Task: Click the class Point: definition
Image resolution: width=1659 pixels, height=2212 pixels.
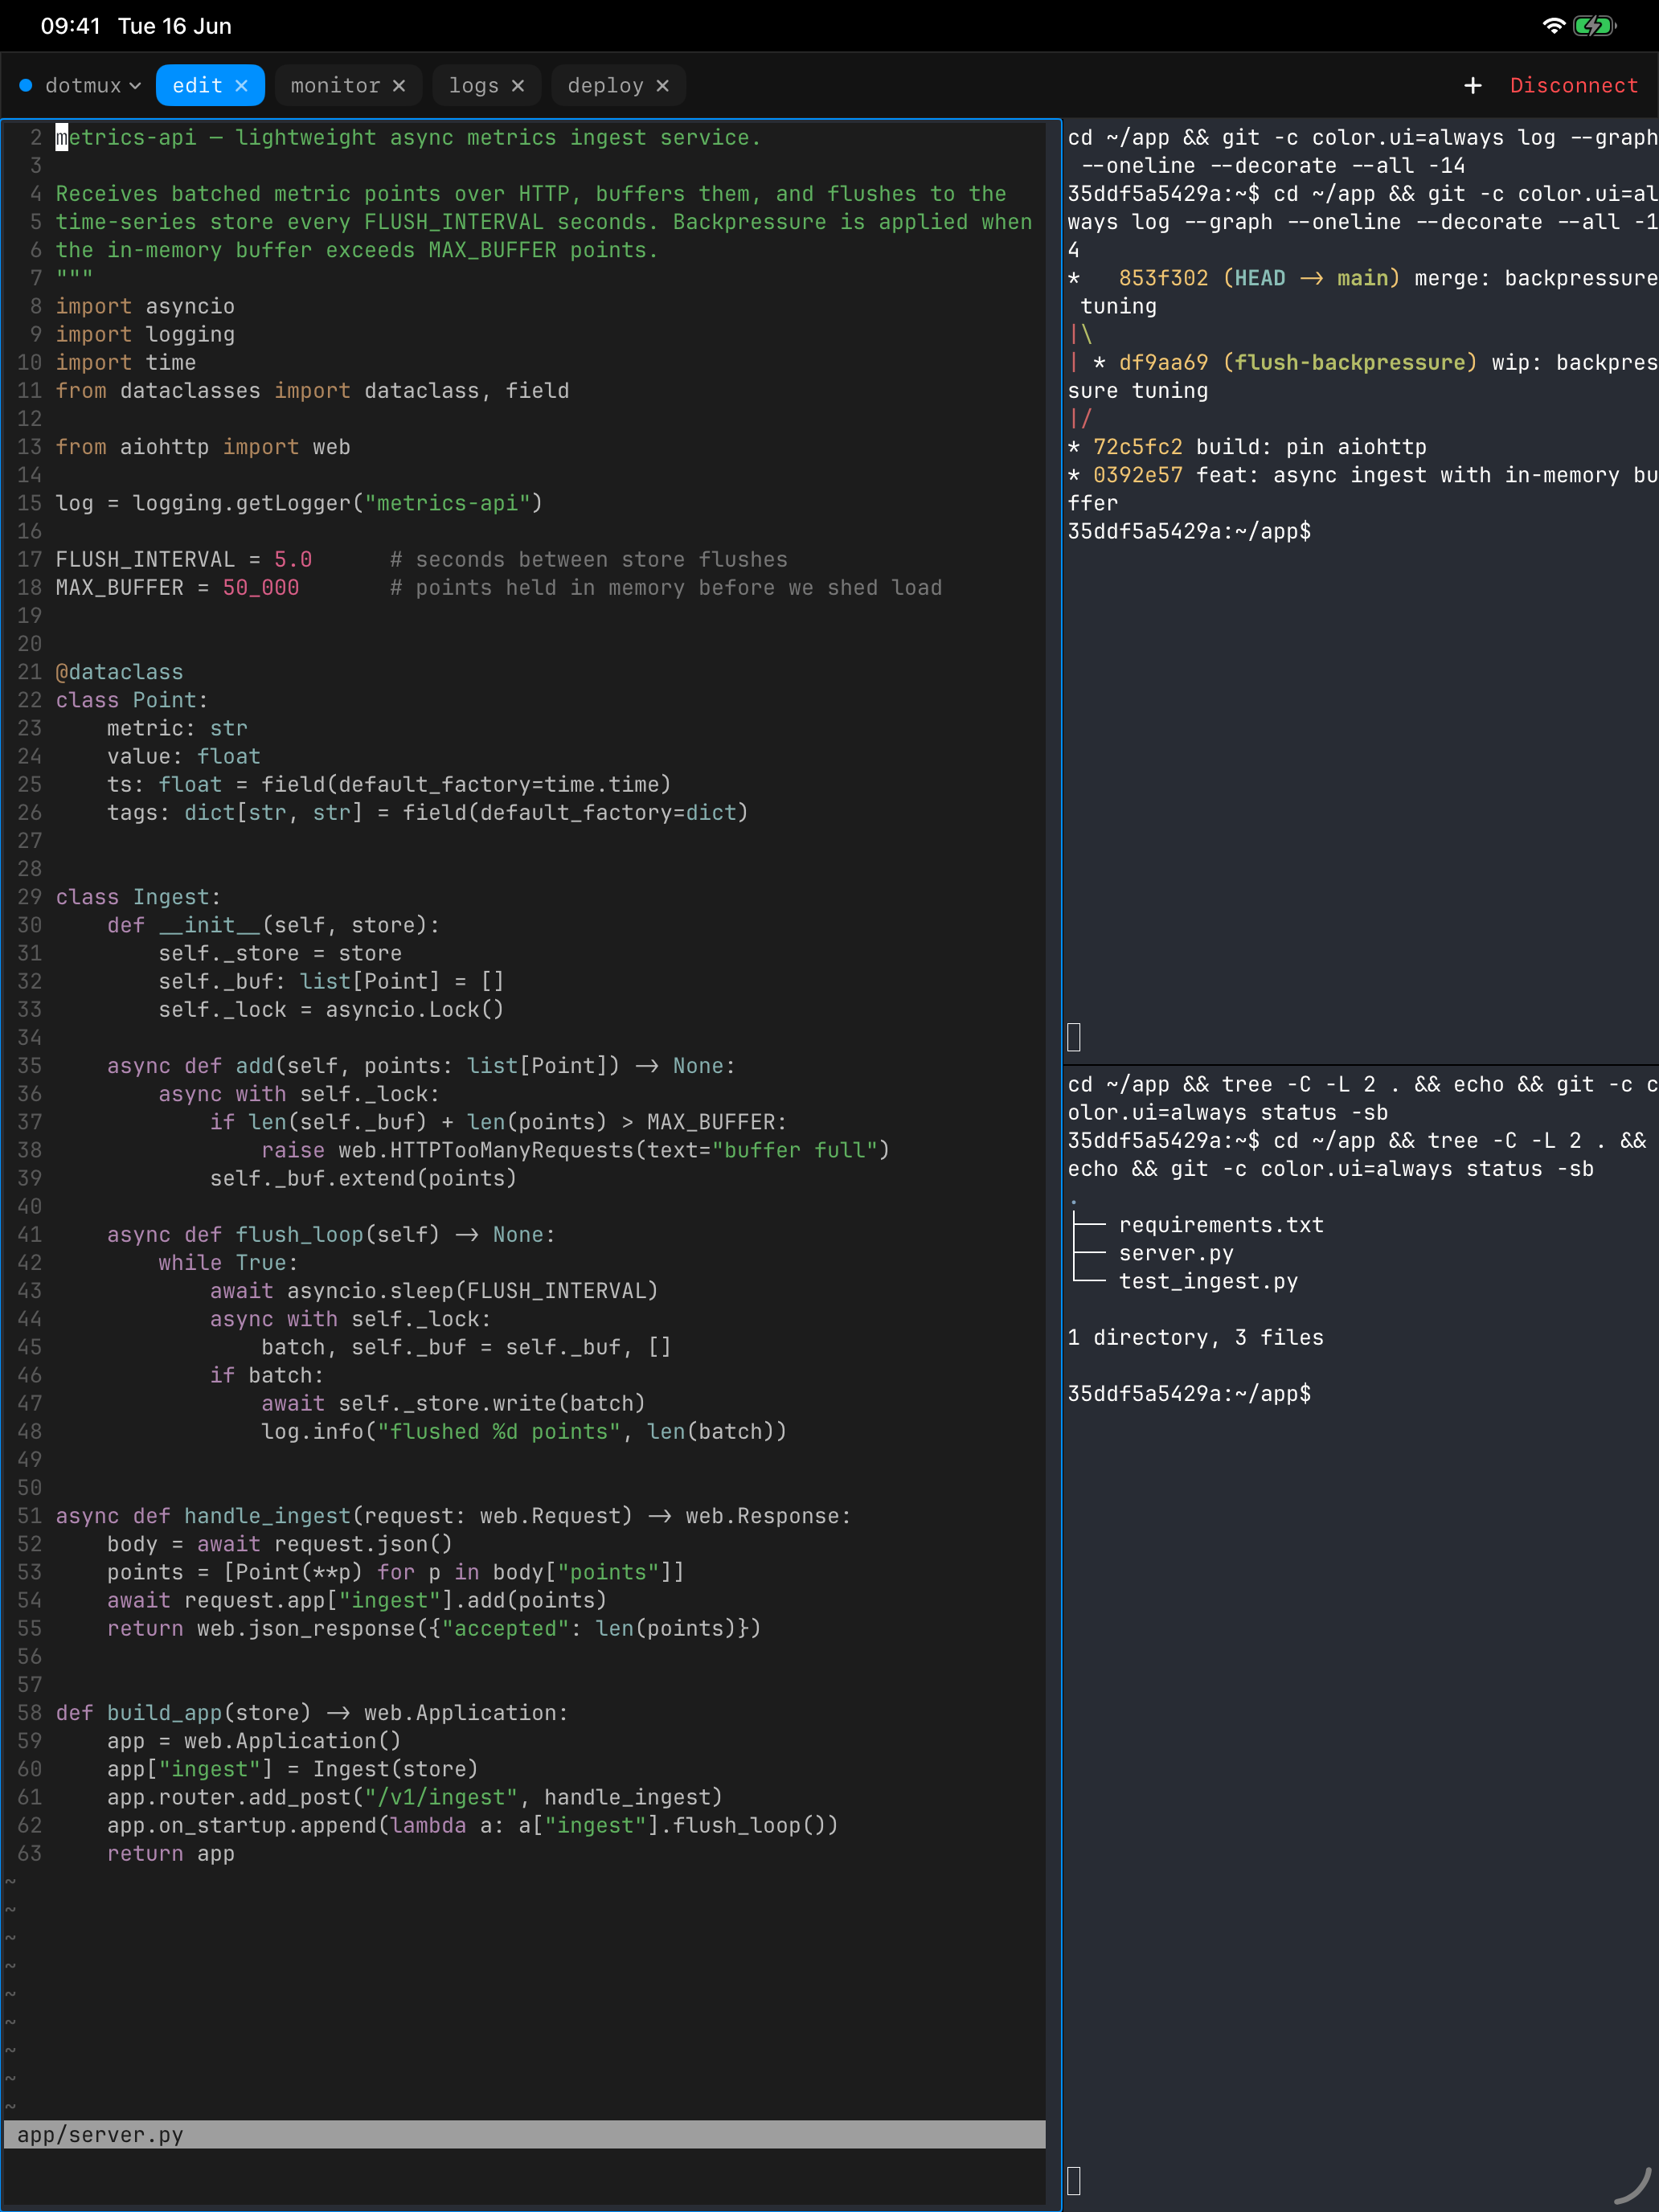Action: (131, 699)
